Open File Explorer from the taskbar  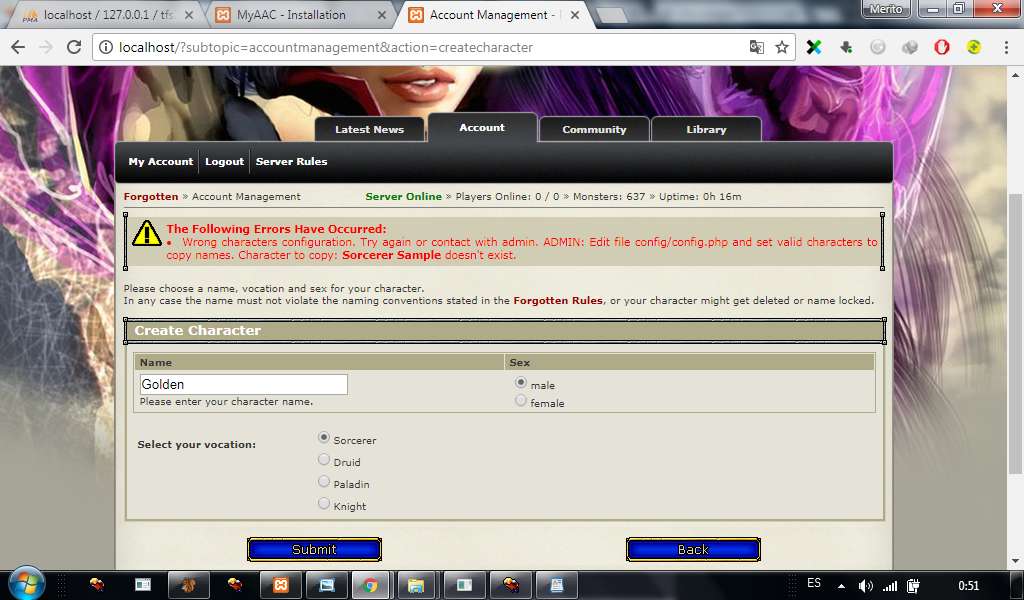coord(416,585)
